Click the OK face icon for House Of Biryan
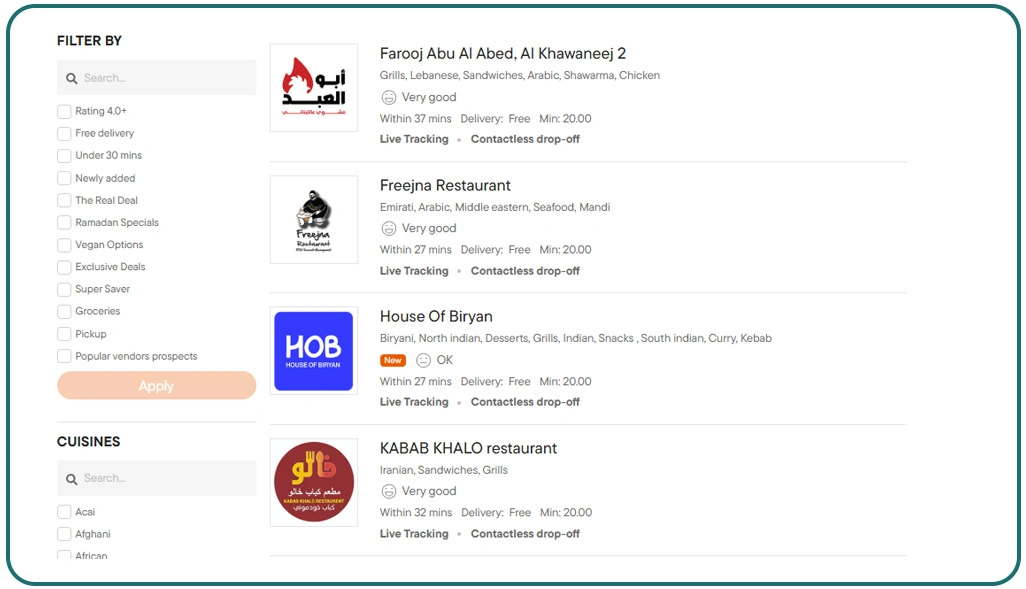Image resolution: width=1026 pixels, height=589 pixels. (423, 360)
